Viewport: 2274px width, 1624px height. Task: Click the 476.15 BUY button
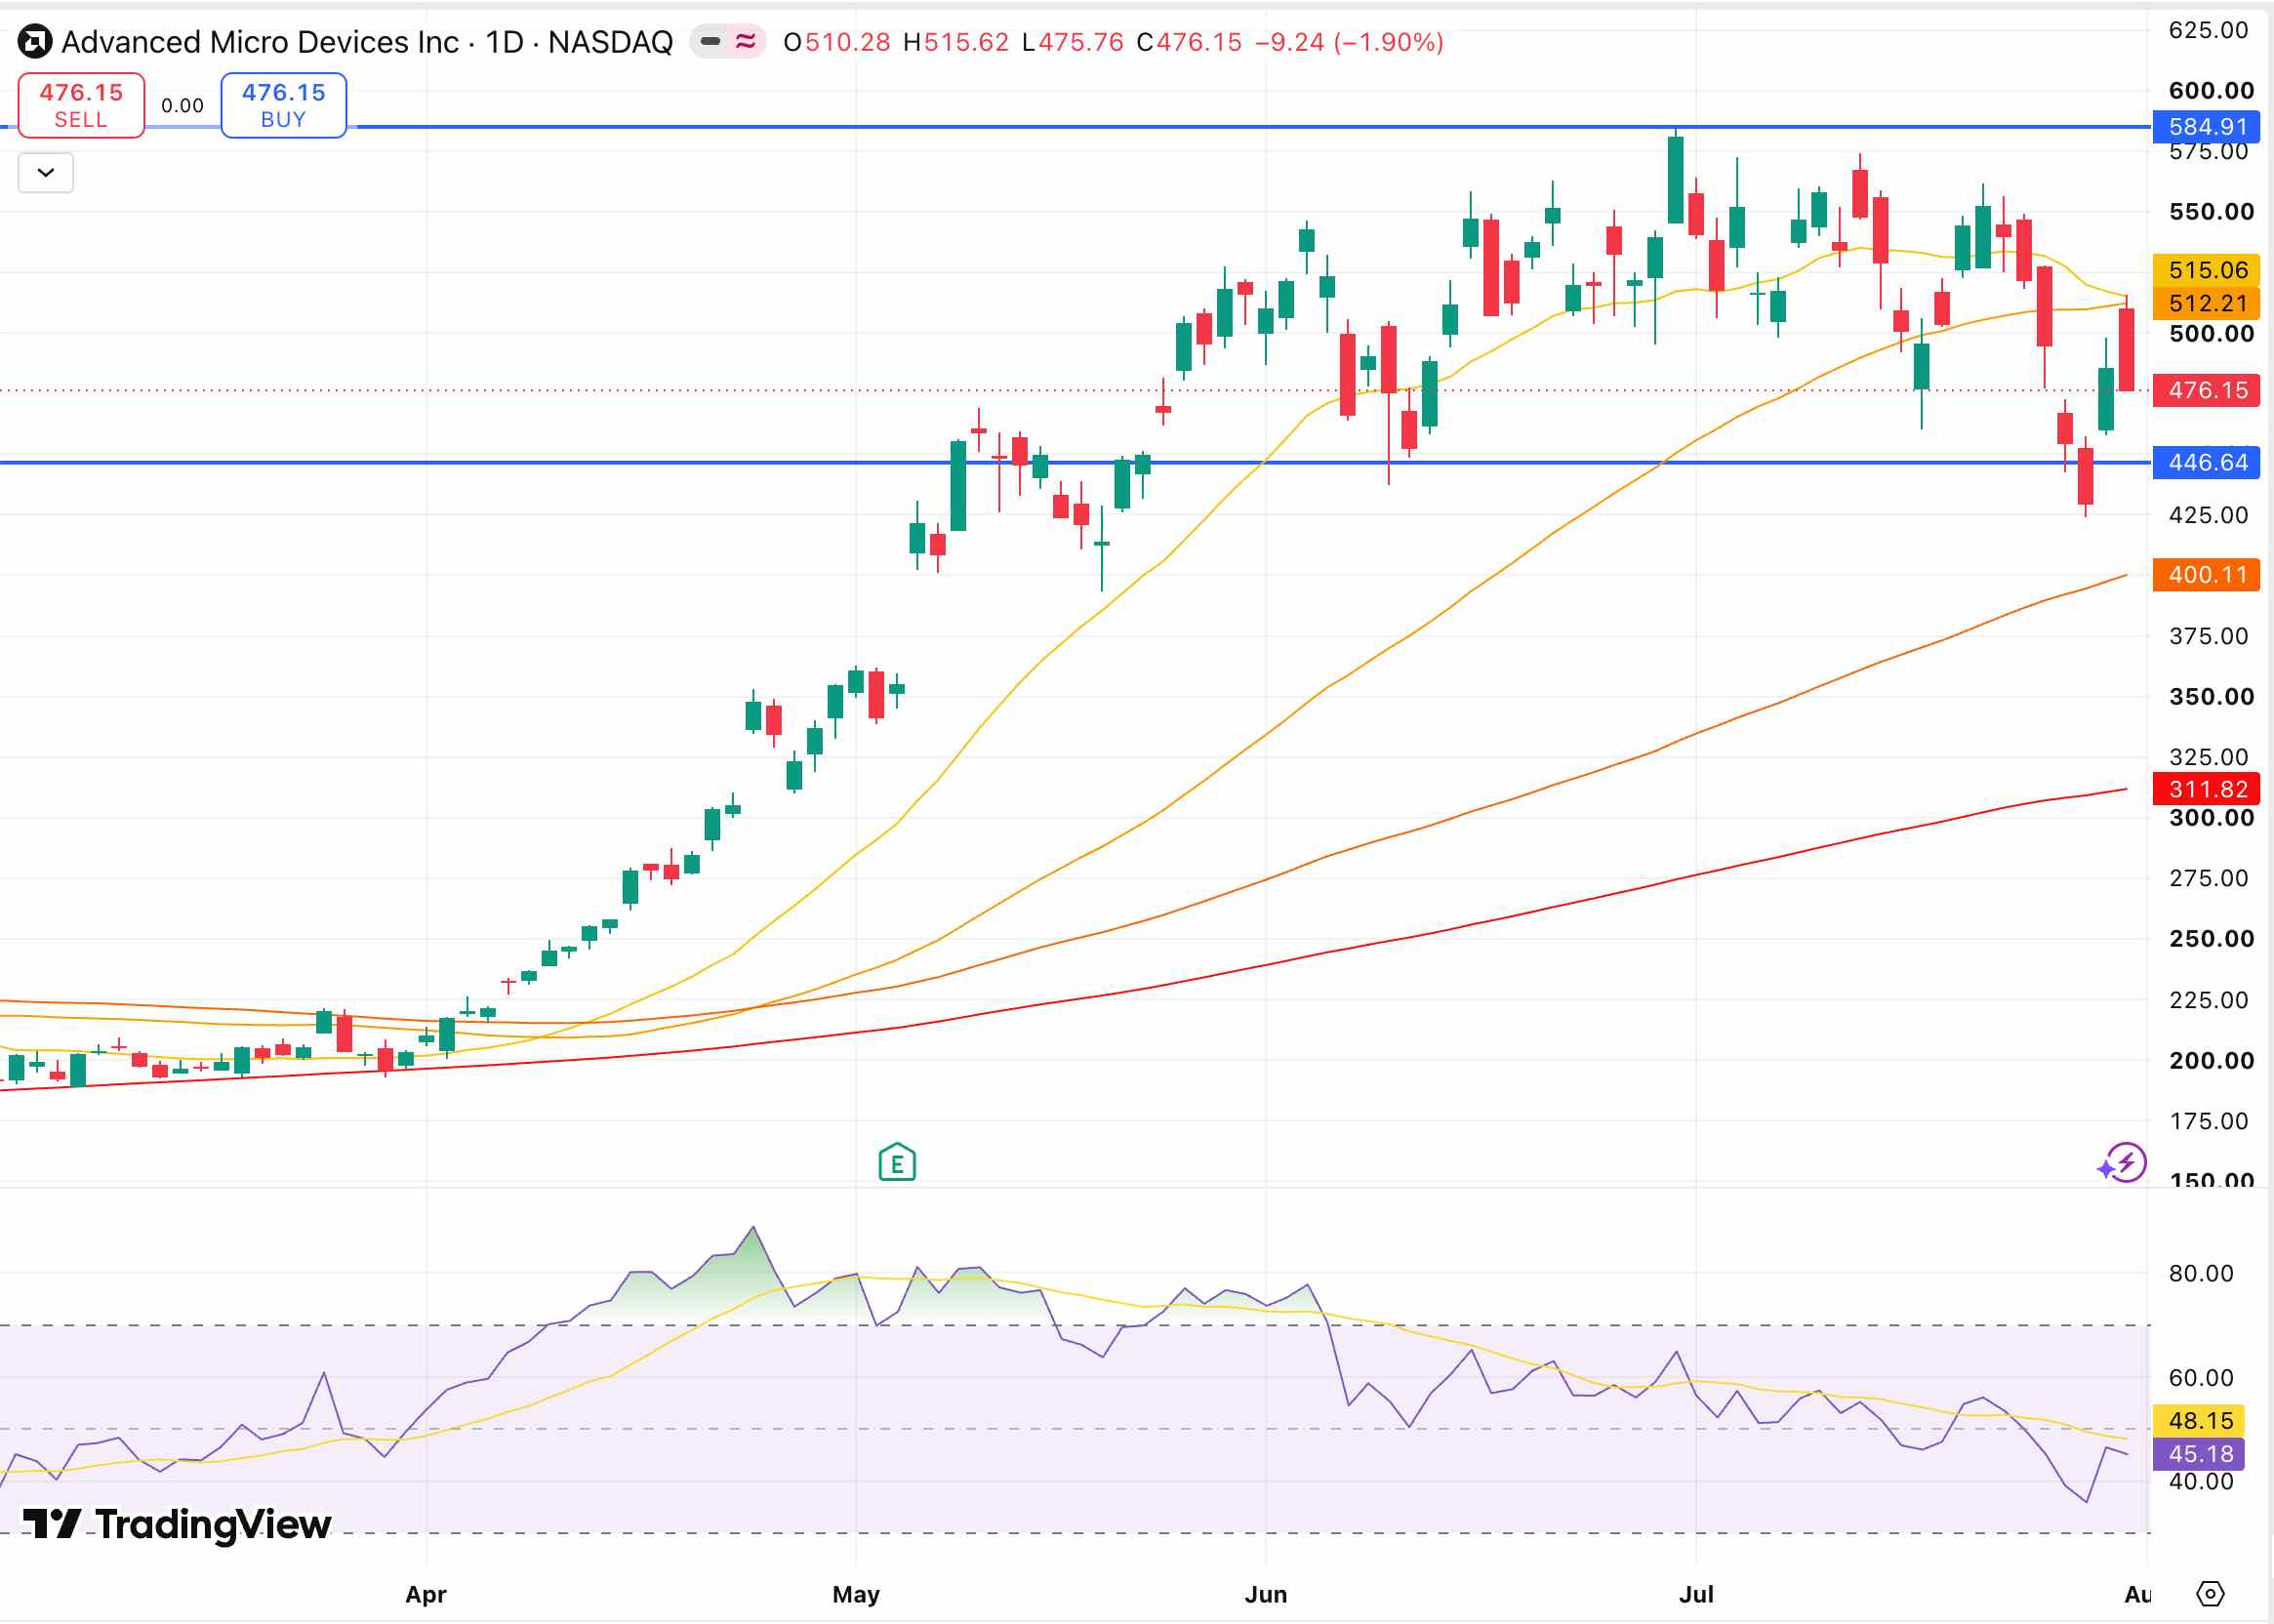[284, 105]
